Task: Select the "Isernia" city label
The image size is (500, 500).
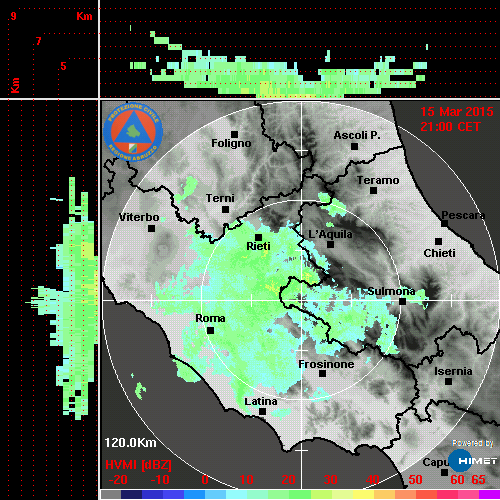Action: 453,371
